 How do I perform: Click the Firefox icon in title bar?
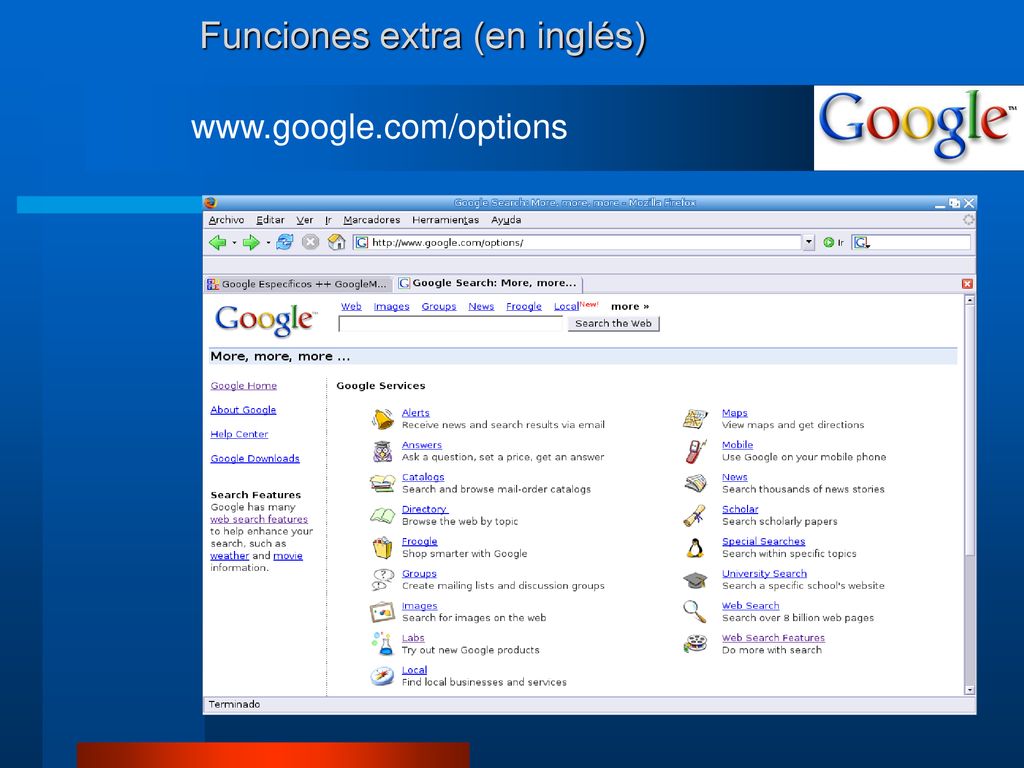click(210, 202)
